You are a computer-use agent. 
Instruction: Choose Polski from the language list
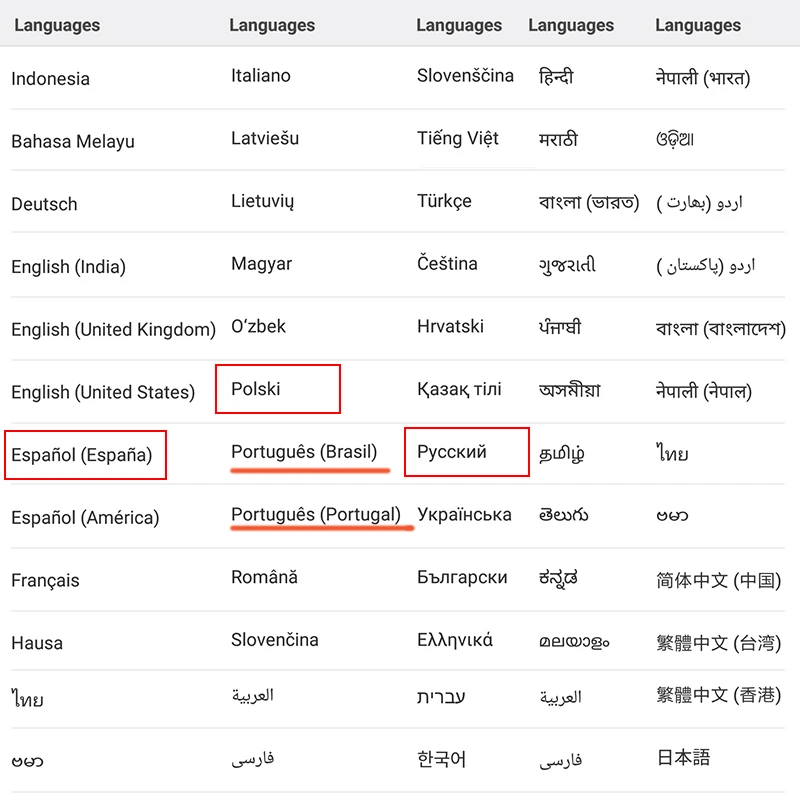(256, 389)
